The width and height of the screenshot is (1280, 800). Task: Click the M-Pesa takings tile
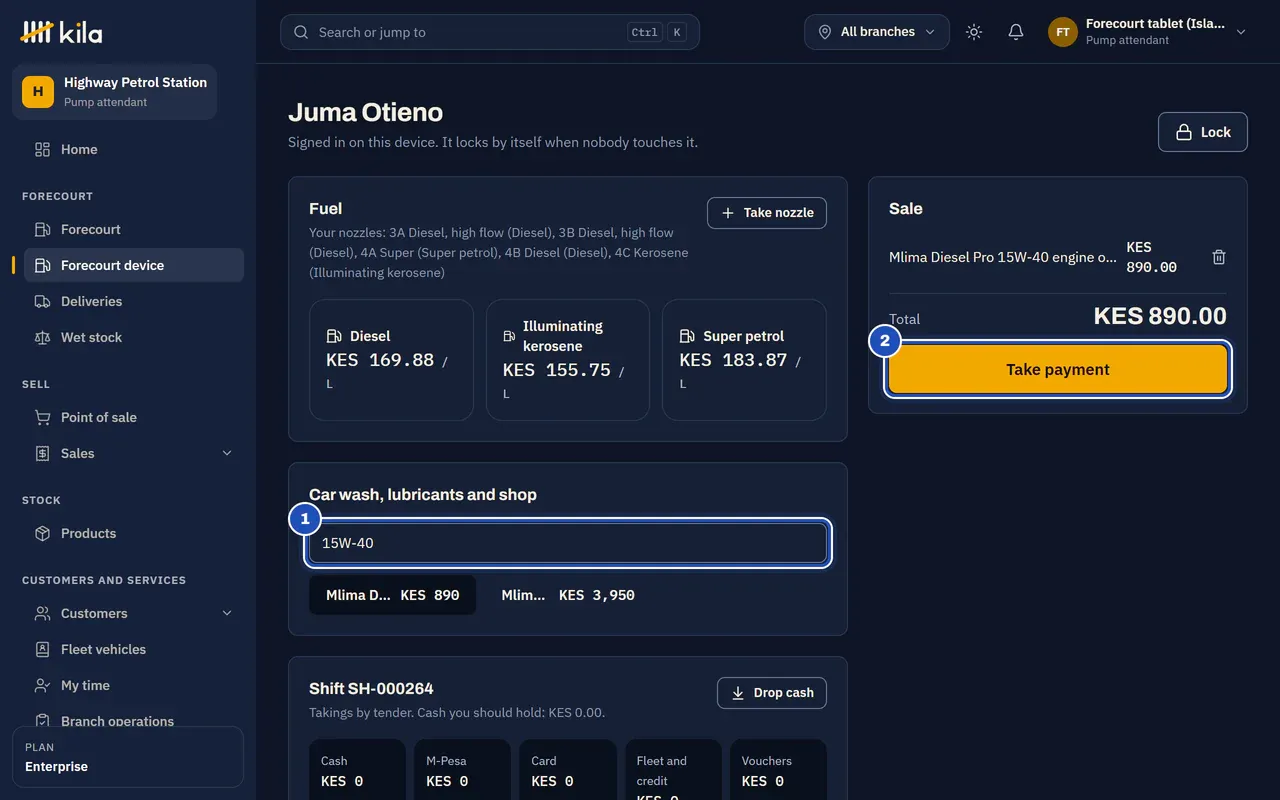[x=462, y=770]
